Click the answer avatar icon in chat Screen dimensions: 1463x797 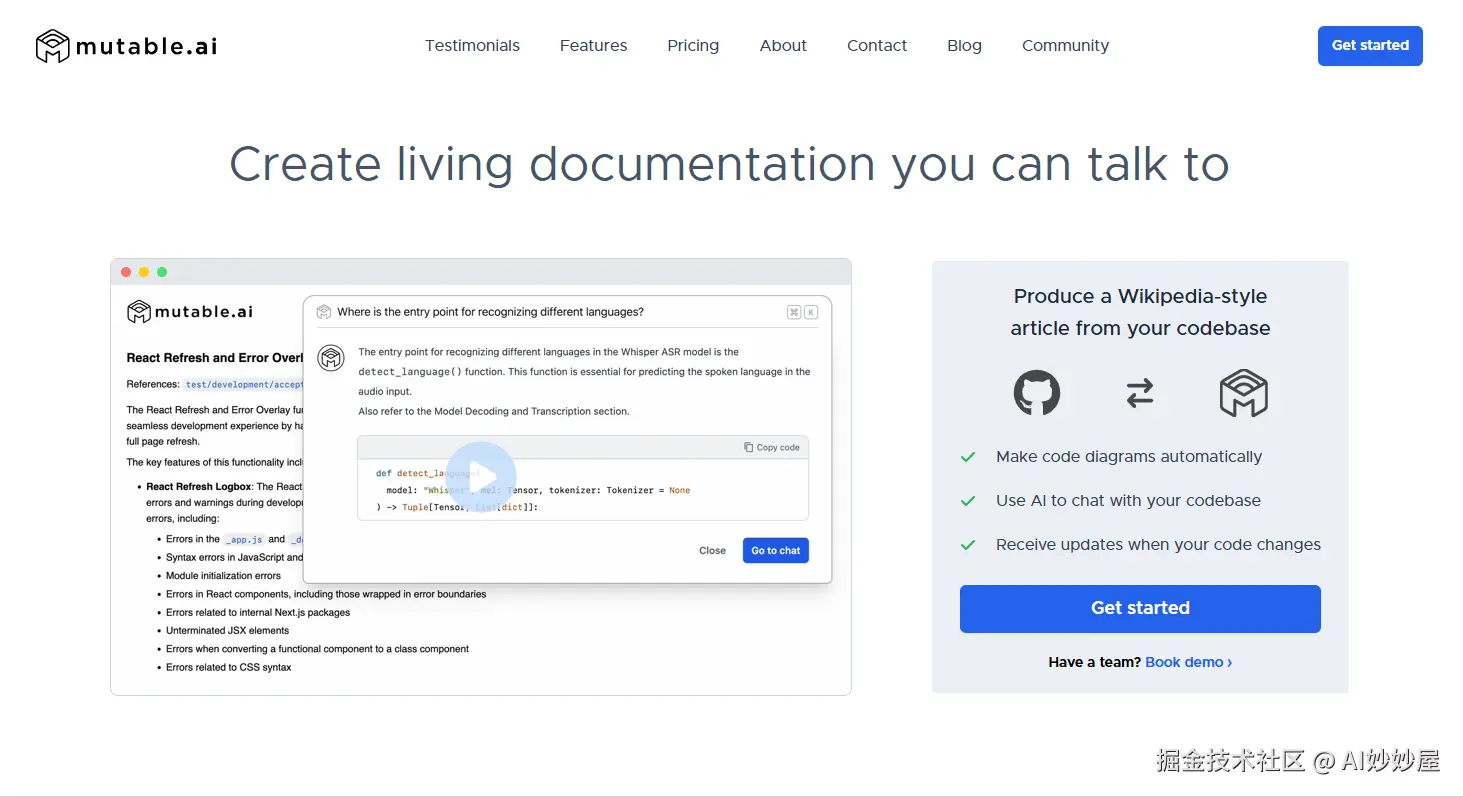tap(331, 358)
